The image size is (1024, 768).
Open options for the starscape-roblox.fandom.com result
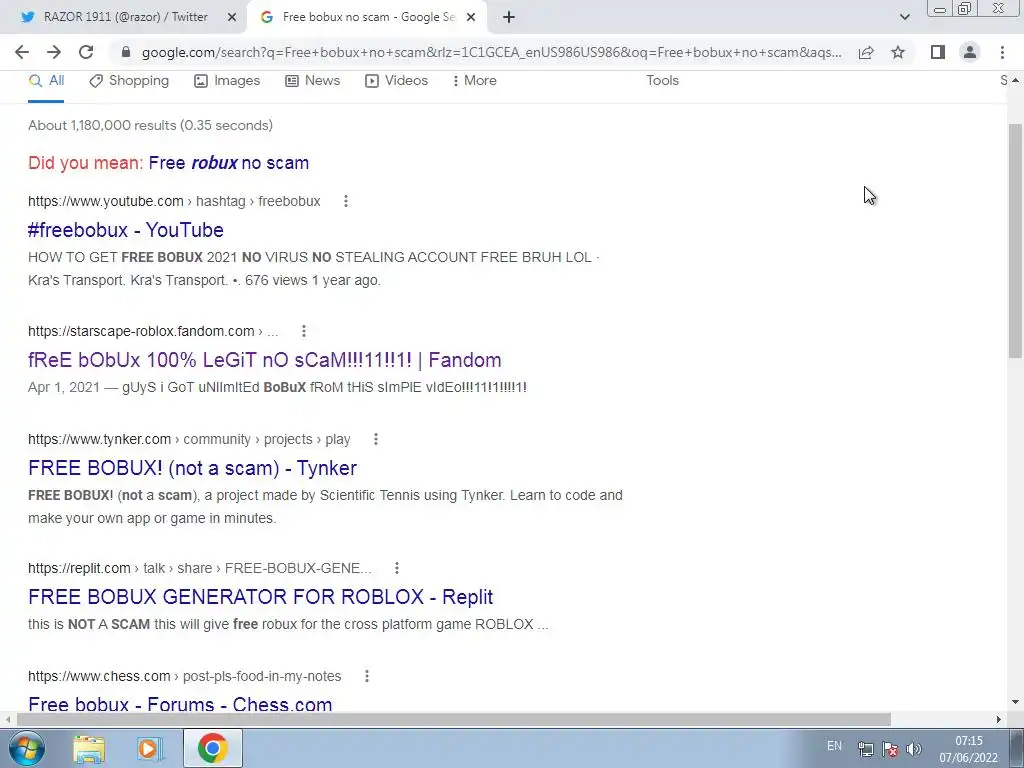click(x=304, y=332)
